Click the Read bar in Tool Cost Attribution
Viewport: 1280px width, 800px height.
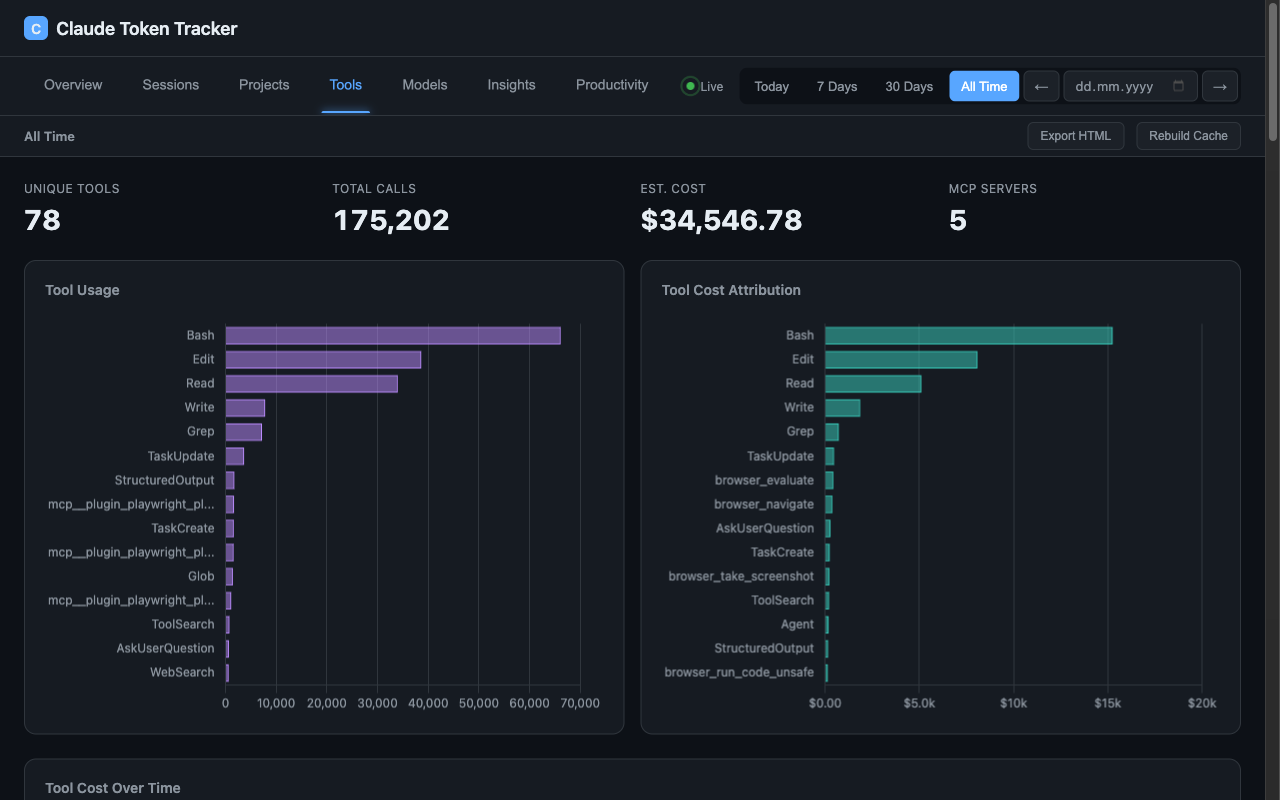click(873, 383)
